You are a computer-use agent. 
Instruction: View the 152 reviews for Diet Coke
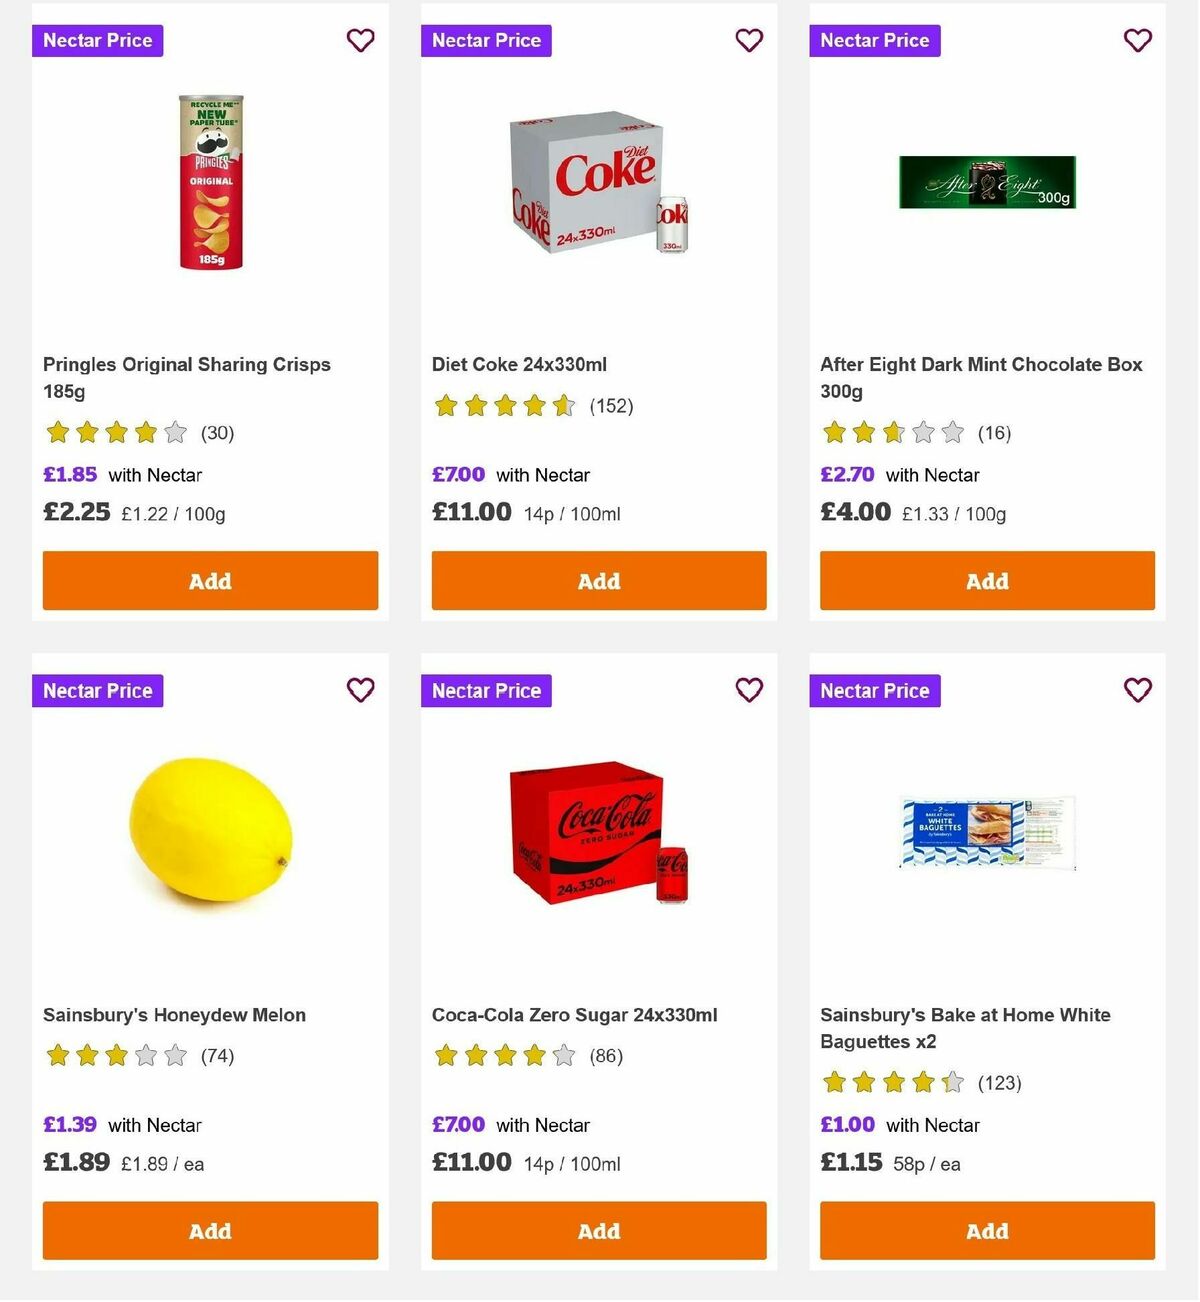click(611, 406)
